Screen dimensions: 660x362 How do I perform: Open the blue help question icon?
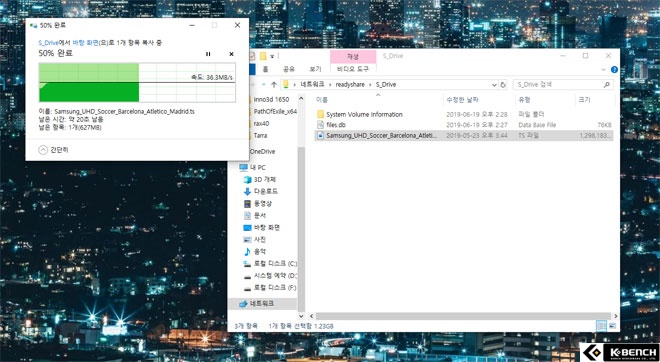614,69
